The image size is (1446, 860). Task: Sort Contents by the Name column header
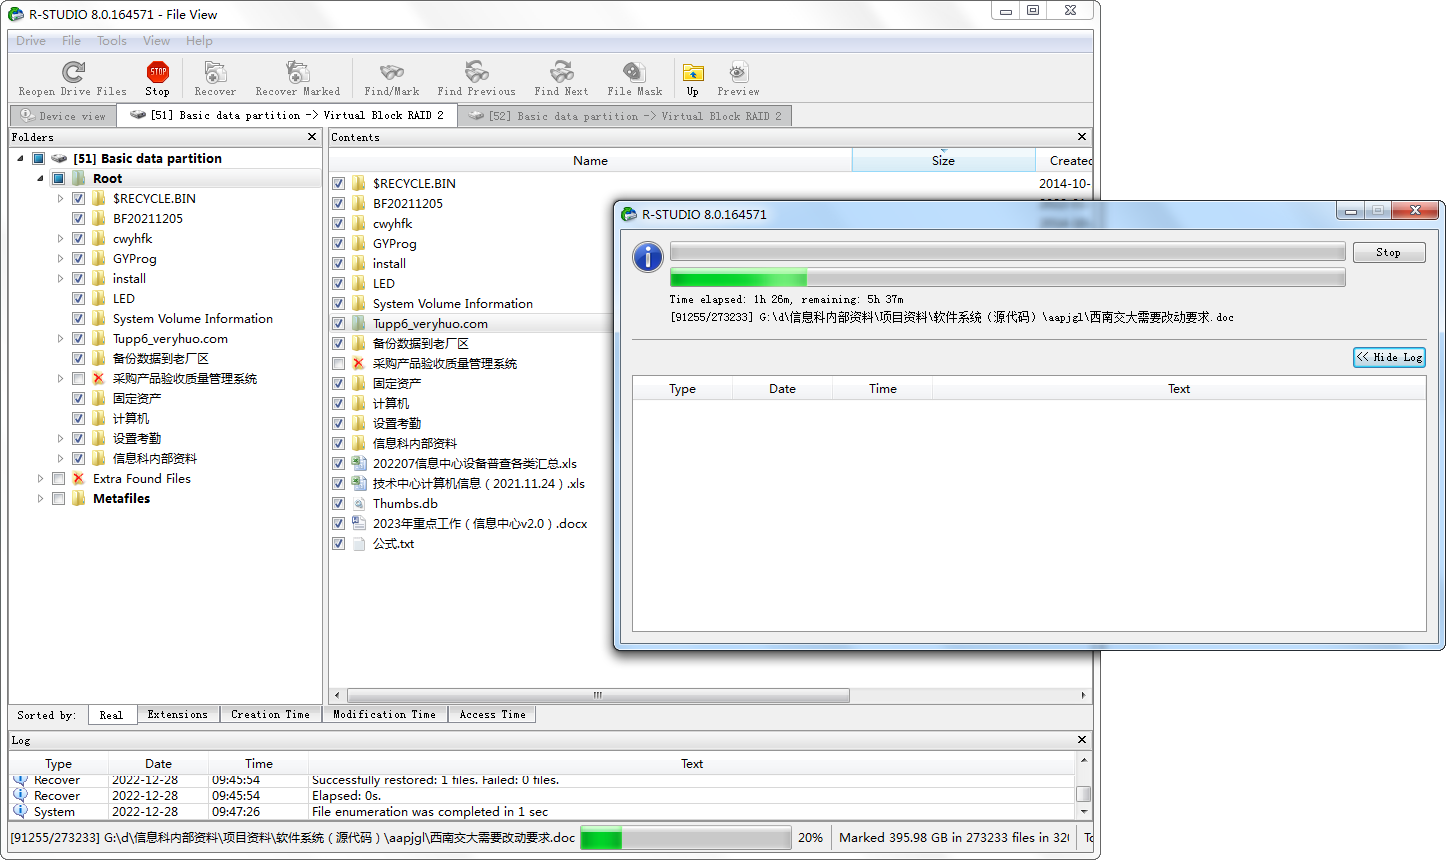(x=590, y=160)
